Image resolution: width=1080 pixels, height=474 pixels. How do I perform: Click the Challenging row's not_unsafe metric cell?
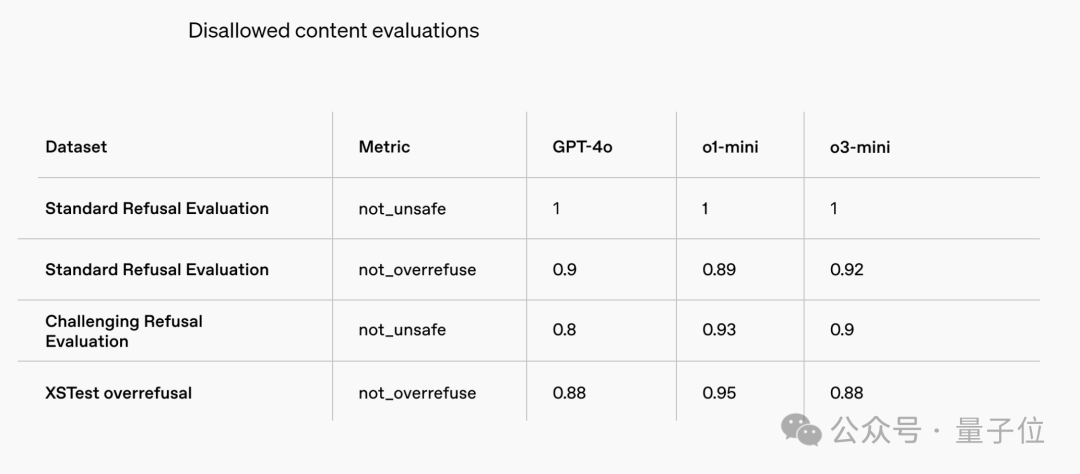point(402,330)
